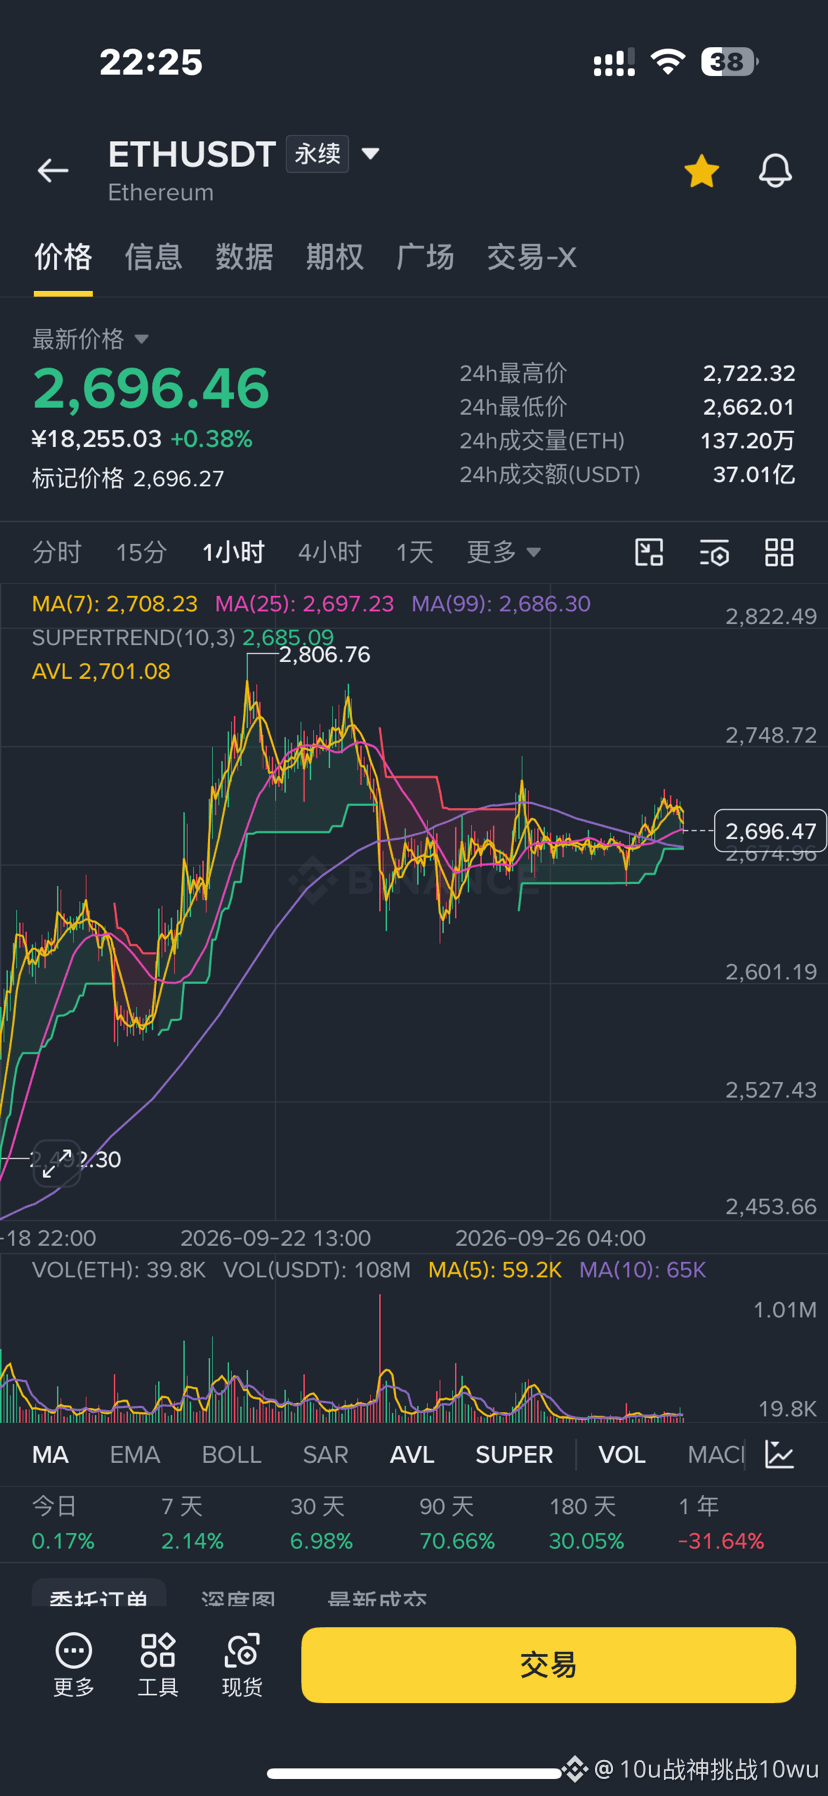Tap the yellow 交易 button

coord(548,1665)
